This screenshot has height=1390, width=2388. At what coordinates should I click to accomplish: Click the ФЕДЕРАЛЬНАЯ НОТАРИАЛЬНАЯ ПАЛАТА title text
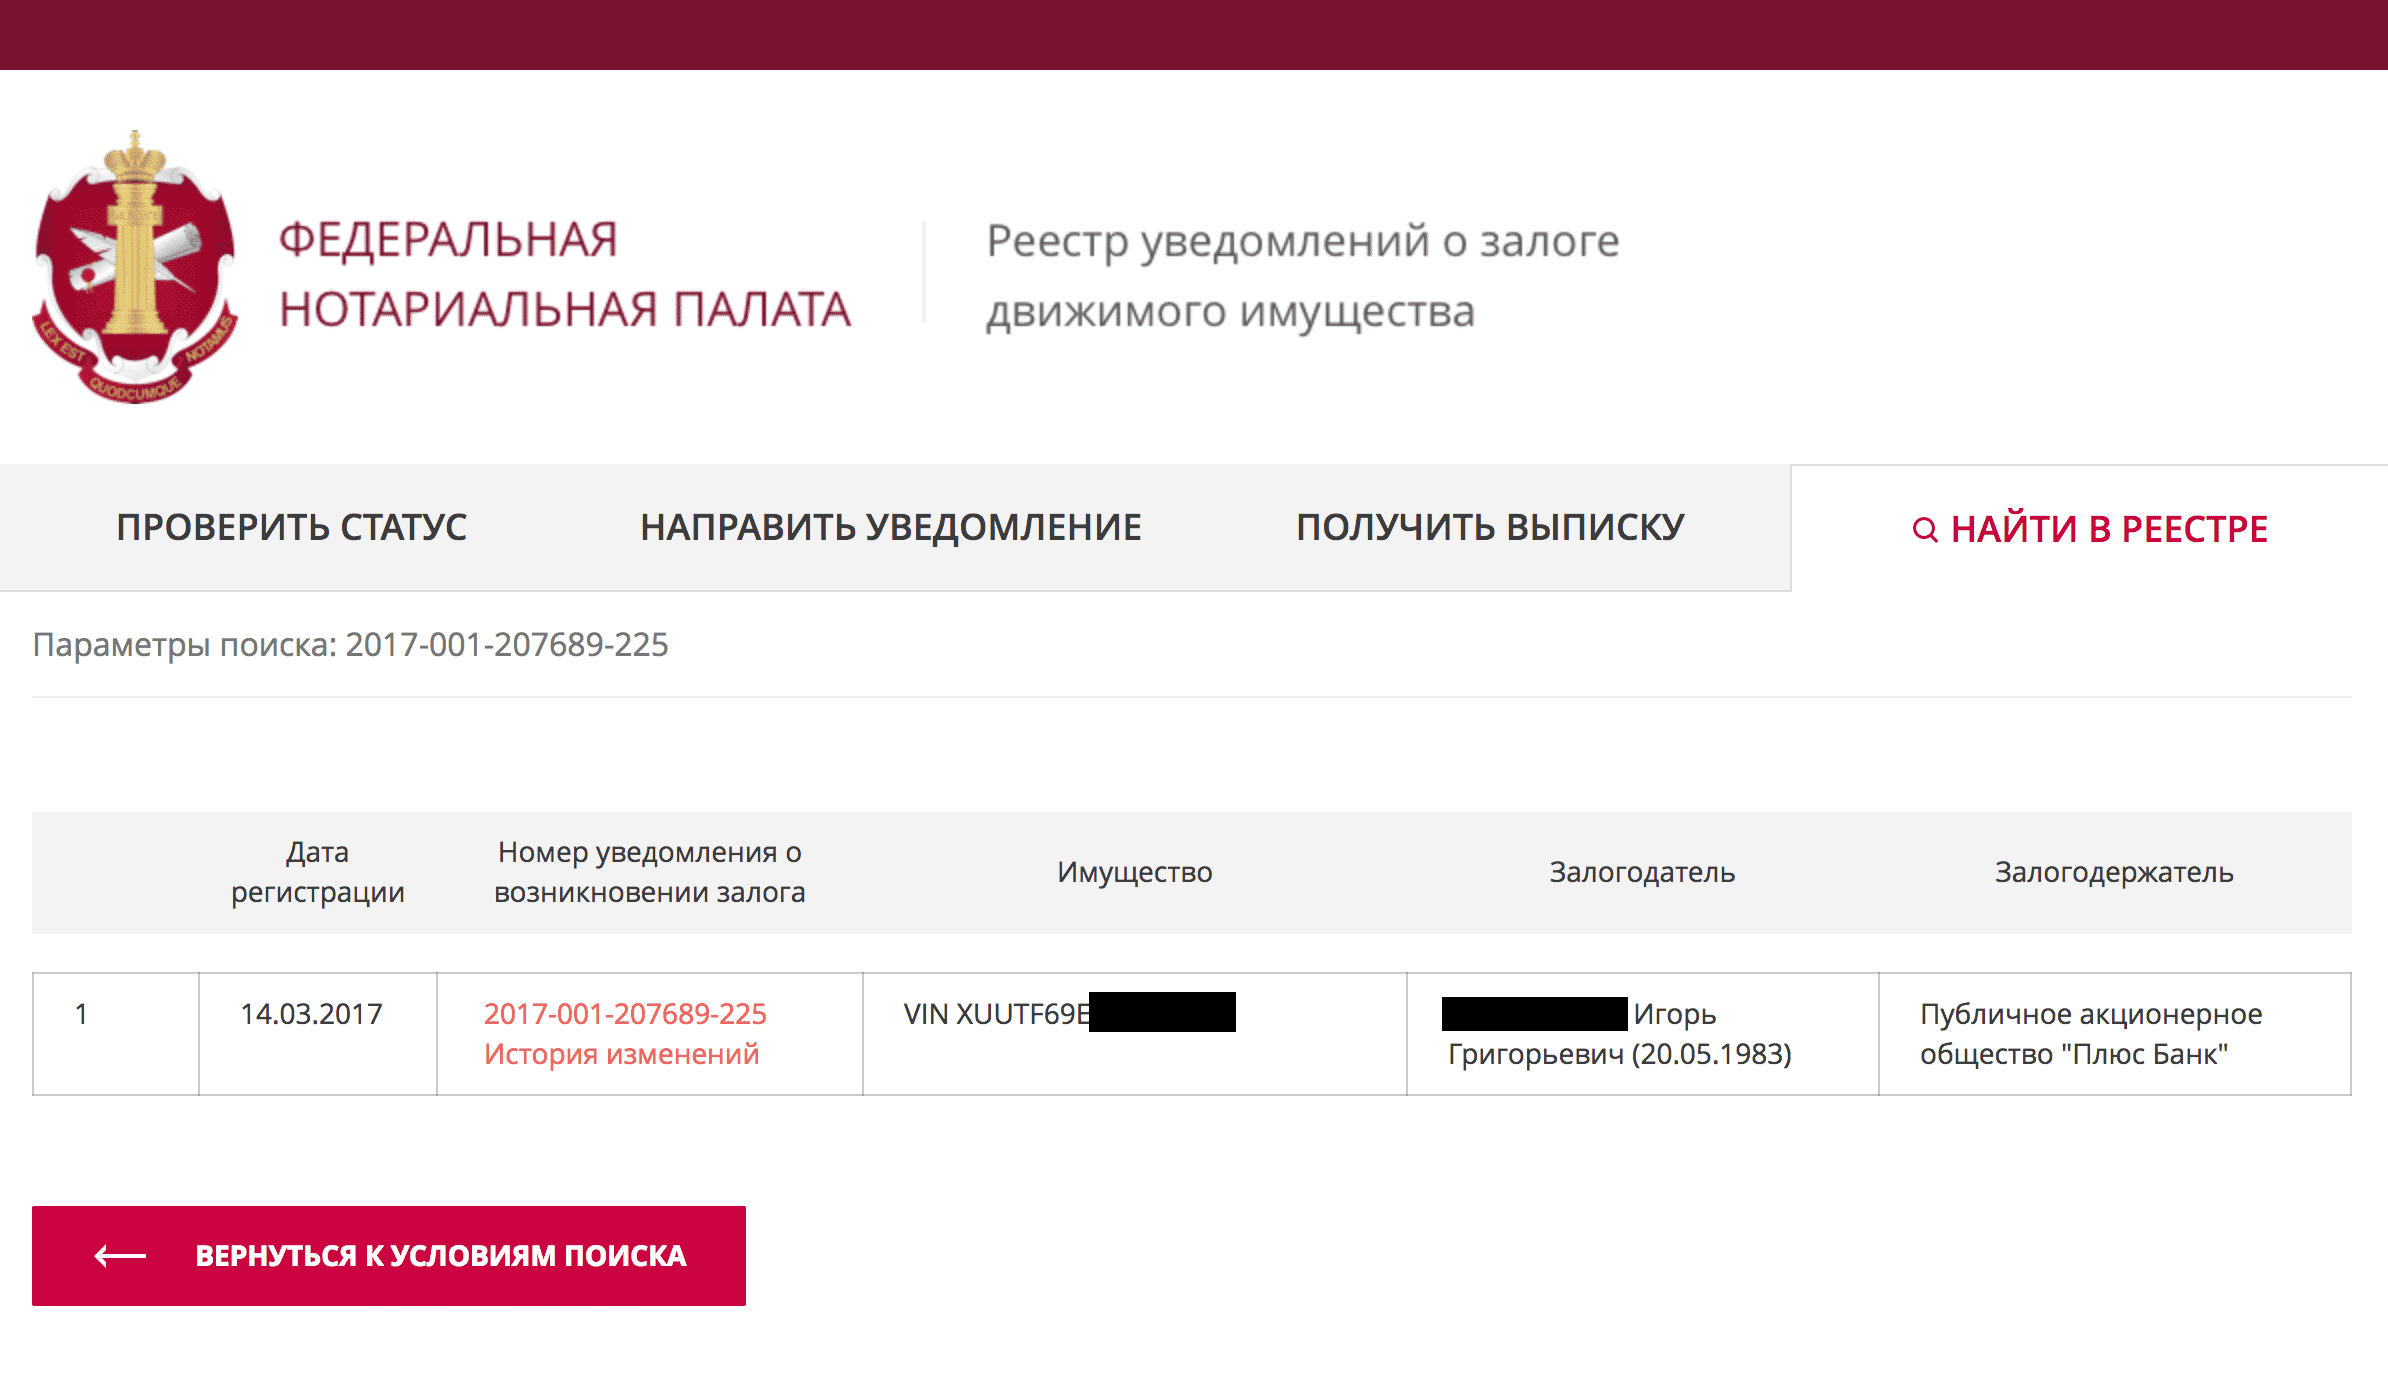(564, 274)
